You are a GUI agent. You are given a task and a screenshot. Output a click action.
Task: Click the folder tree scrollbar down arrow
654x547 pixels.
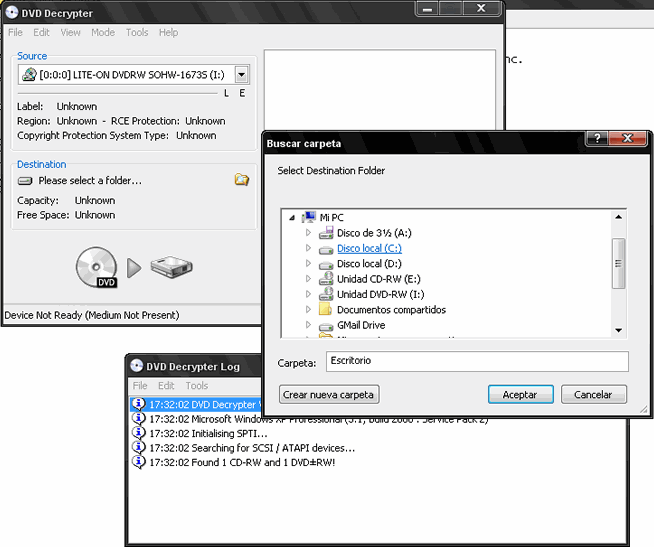pos(618,330)
